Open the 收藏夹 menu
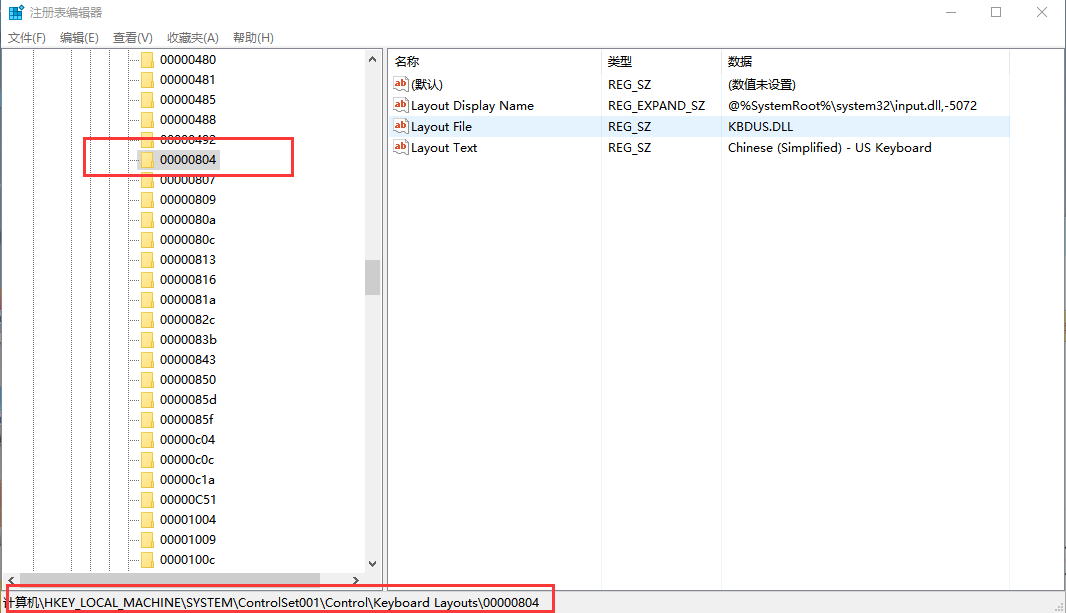The image size is (1066, 613). tap(192, 37)
